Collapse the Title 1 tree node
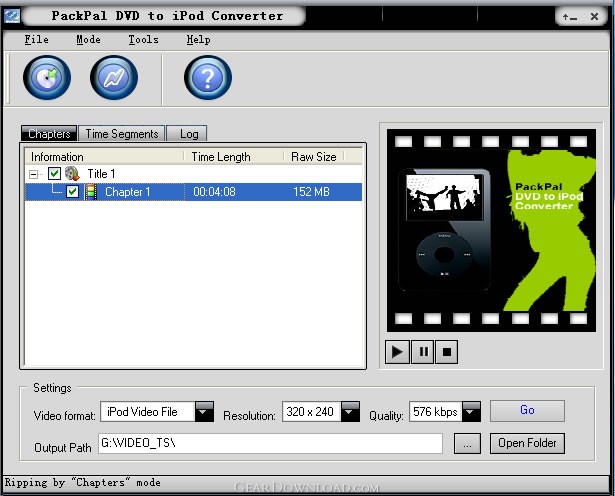Screen dimensions: 615x496 [34, 174]
